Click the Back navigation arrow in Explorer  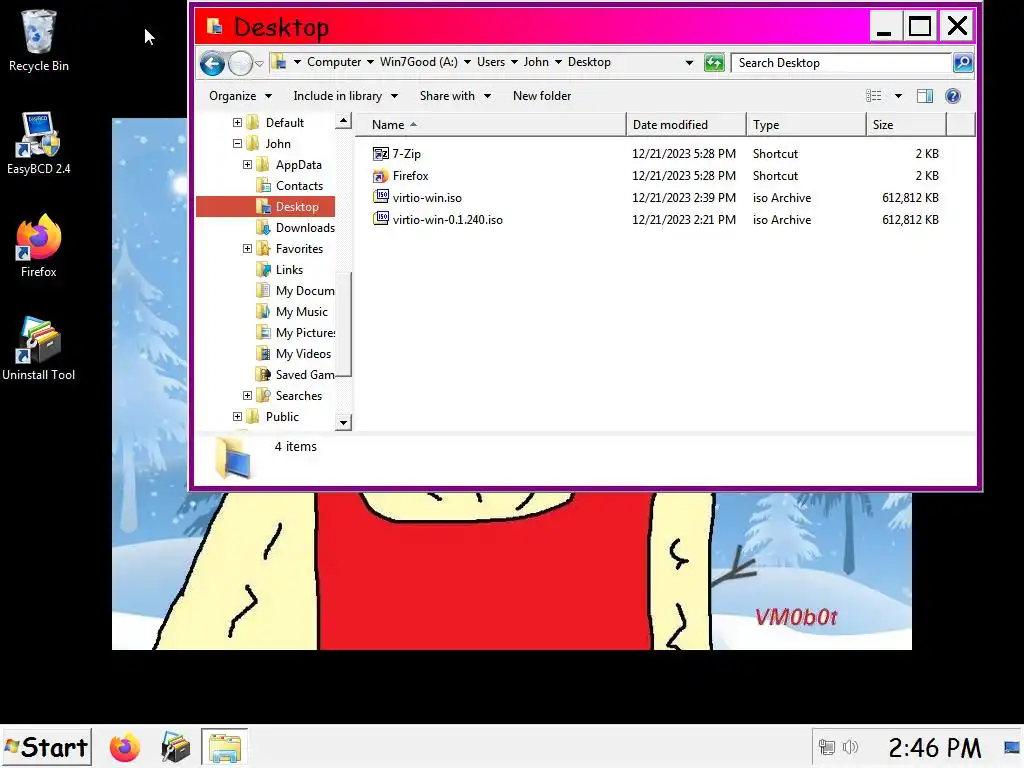click(212, 63)
